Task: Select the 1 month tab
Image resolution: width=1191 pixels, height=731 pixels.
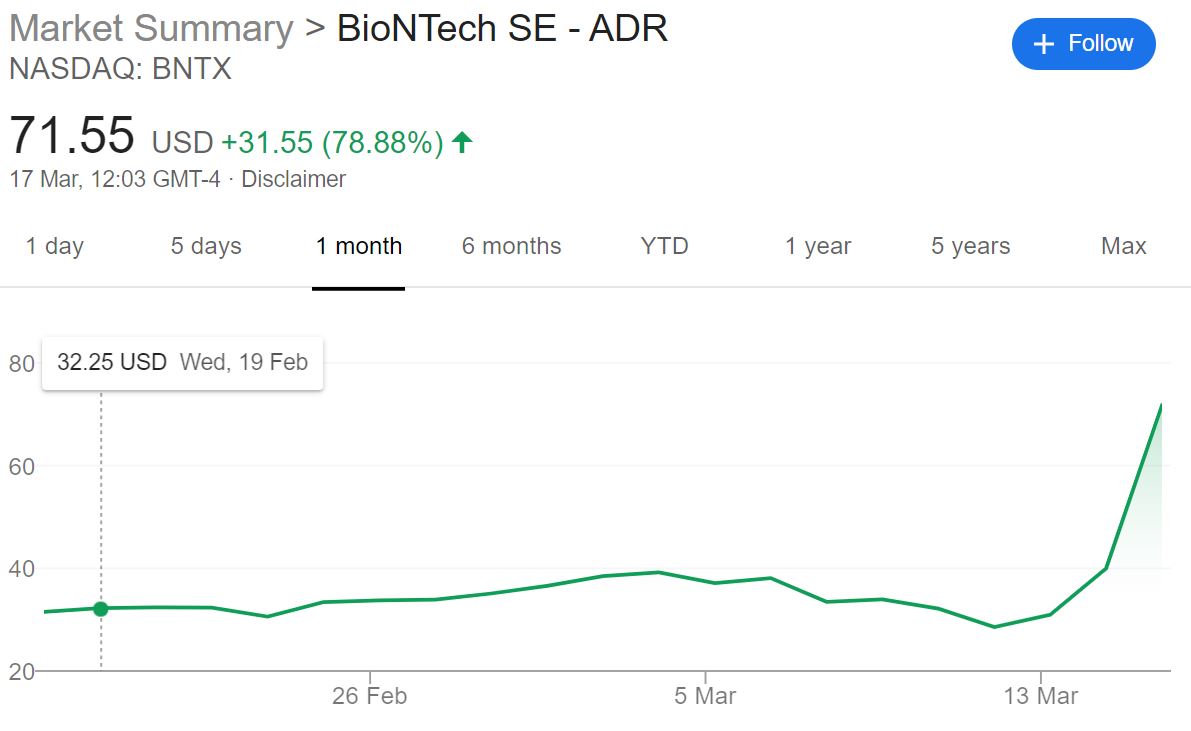Action: point(359,246)
